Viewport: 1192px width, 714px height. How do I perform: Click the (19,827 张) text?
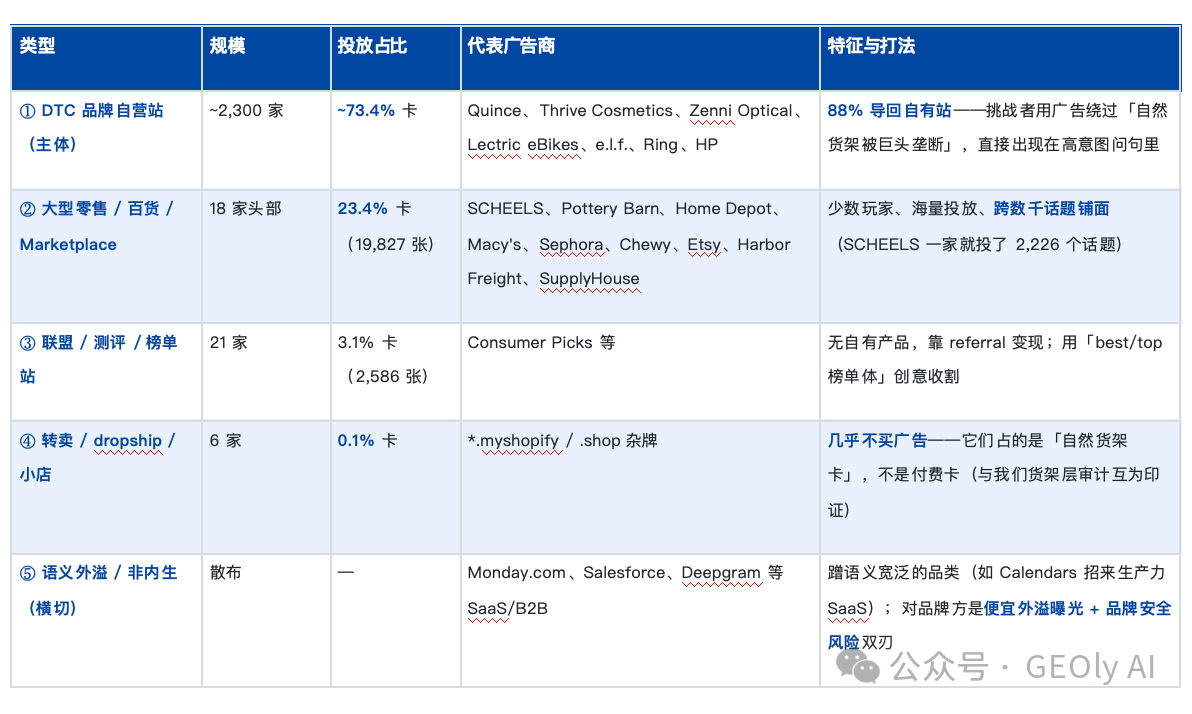pos(390,244)
